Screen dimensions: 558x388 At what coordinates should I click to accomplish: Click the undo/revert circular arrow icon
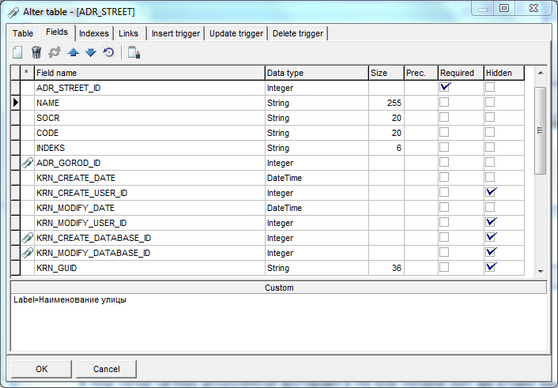point(109,53)
